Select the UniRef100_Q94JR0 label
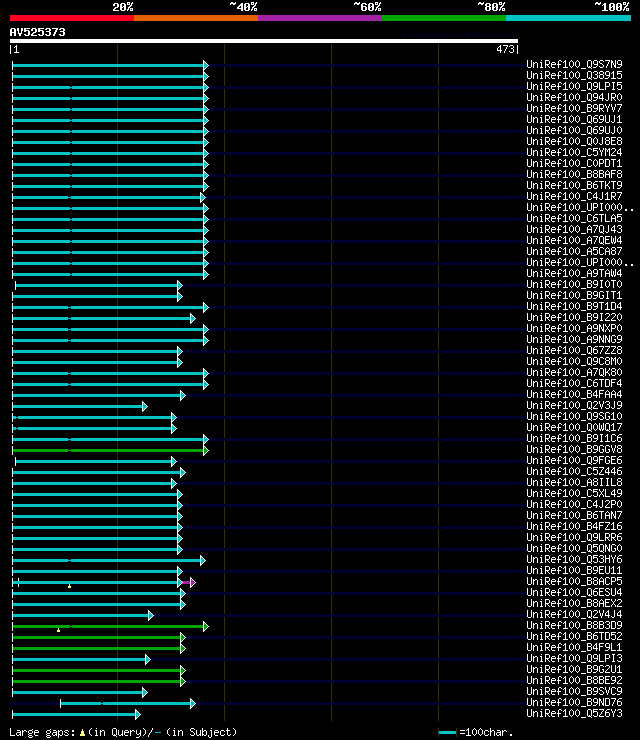 click(x=574, y=97)
